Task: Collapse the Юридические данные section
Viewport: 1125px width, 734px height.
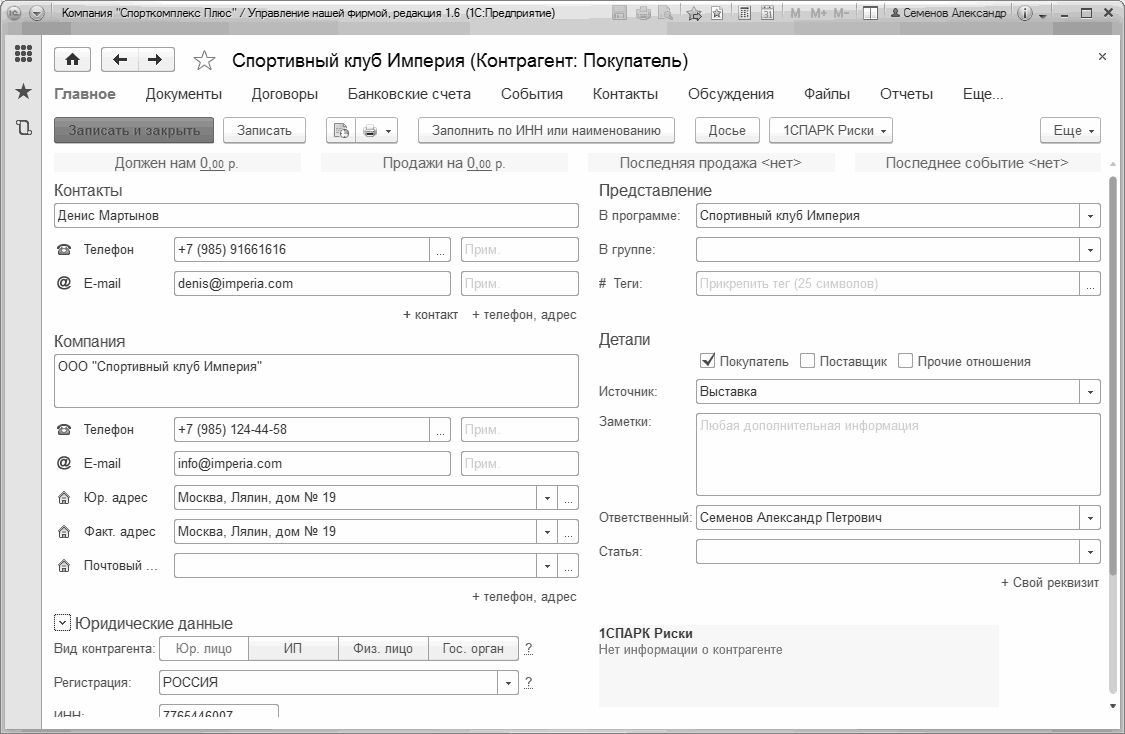Action: [62, 623]
